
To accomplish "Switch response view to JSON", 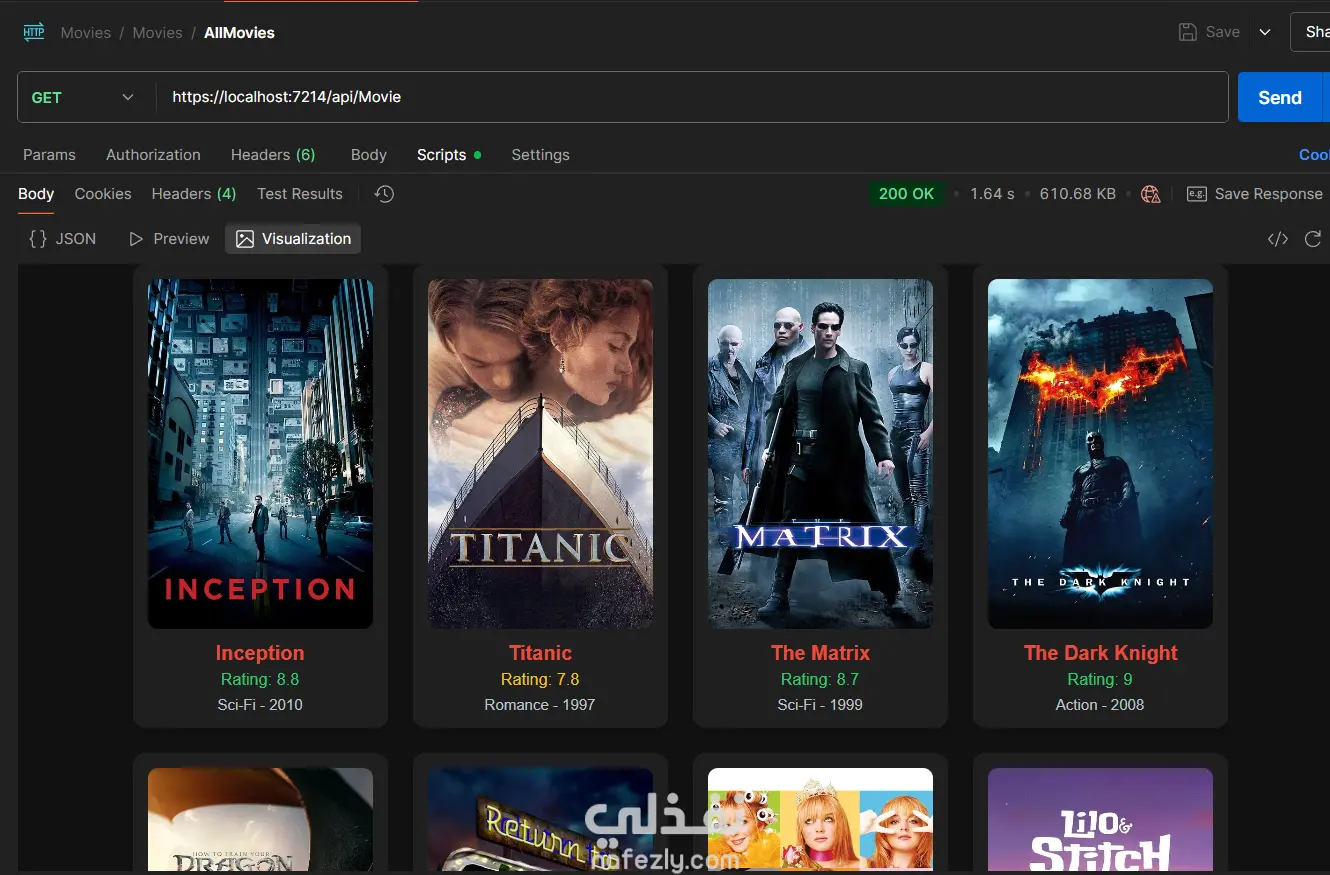I will (x=63, y=239).
